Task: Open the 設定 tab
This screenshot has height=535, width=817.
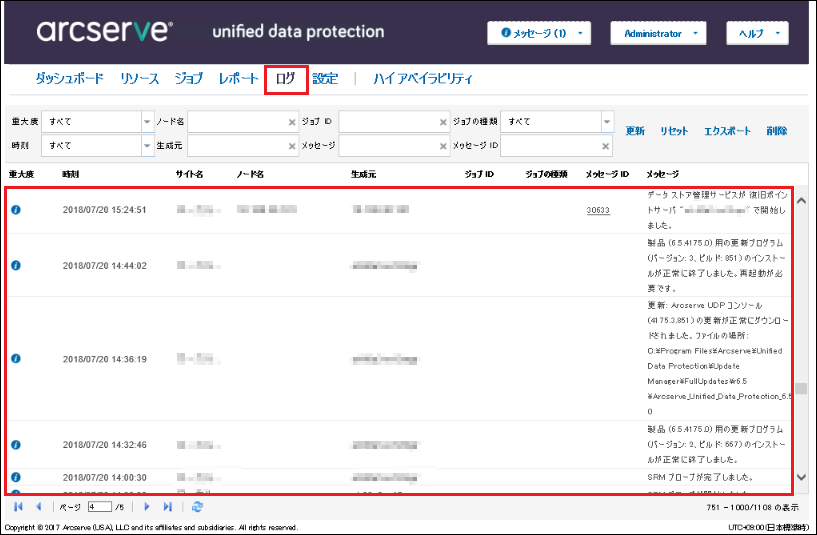Action: click(325, 79)
